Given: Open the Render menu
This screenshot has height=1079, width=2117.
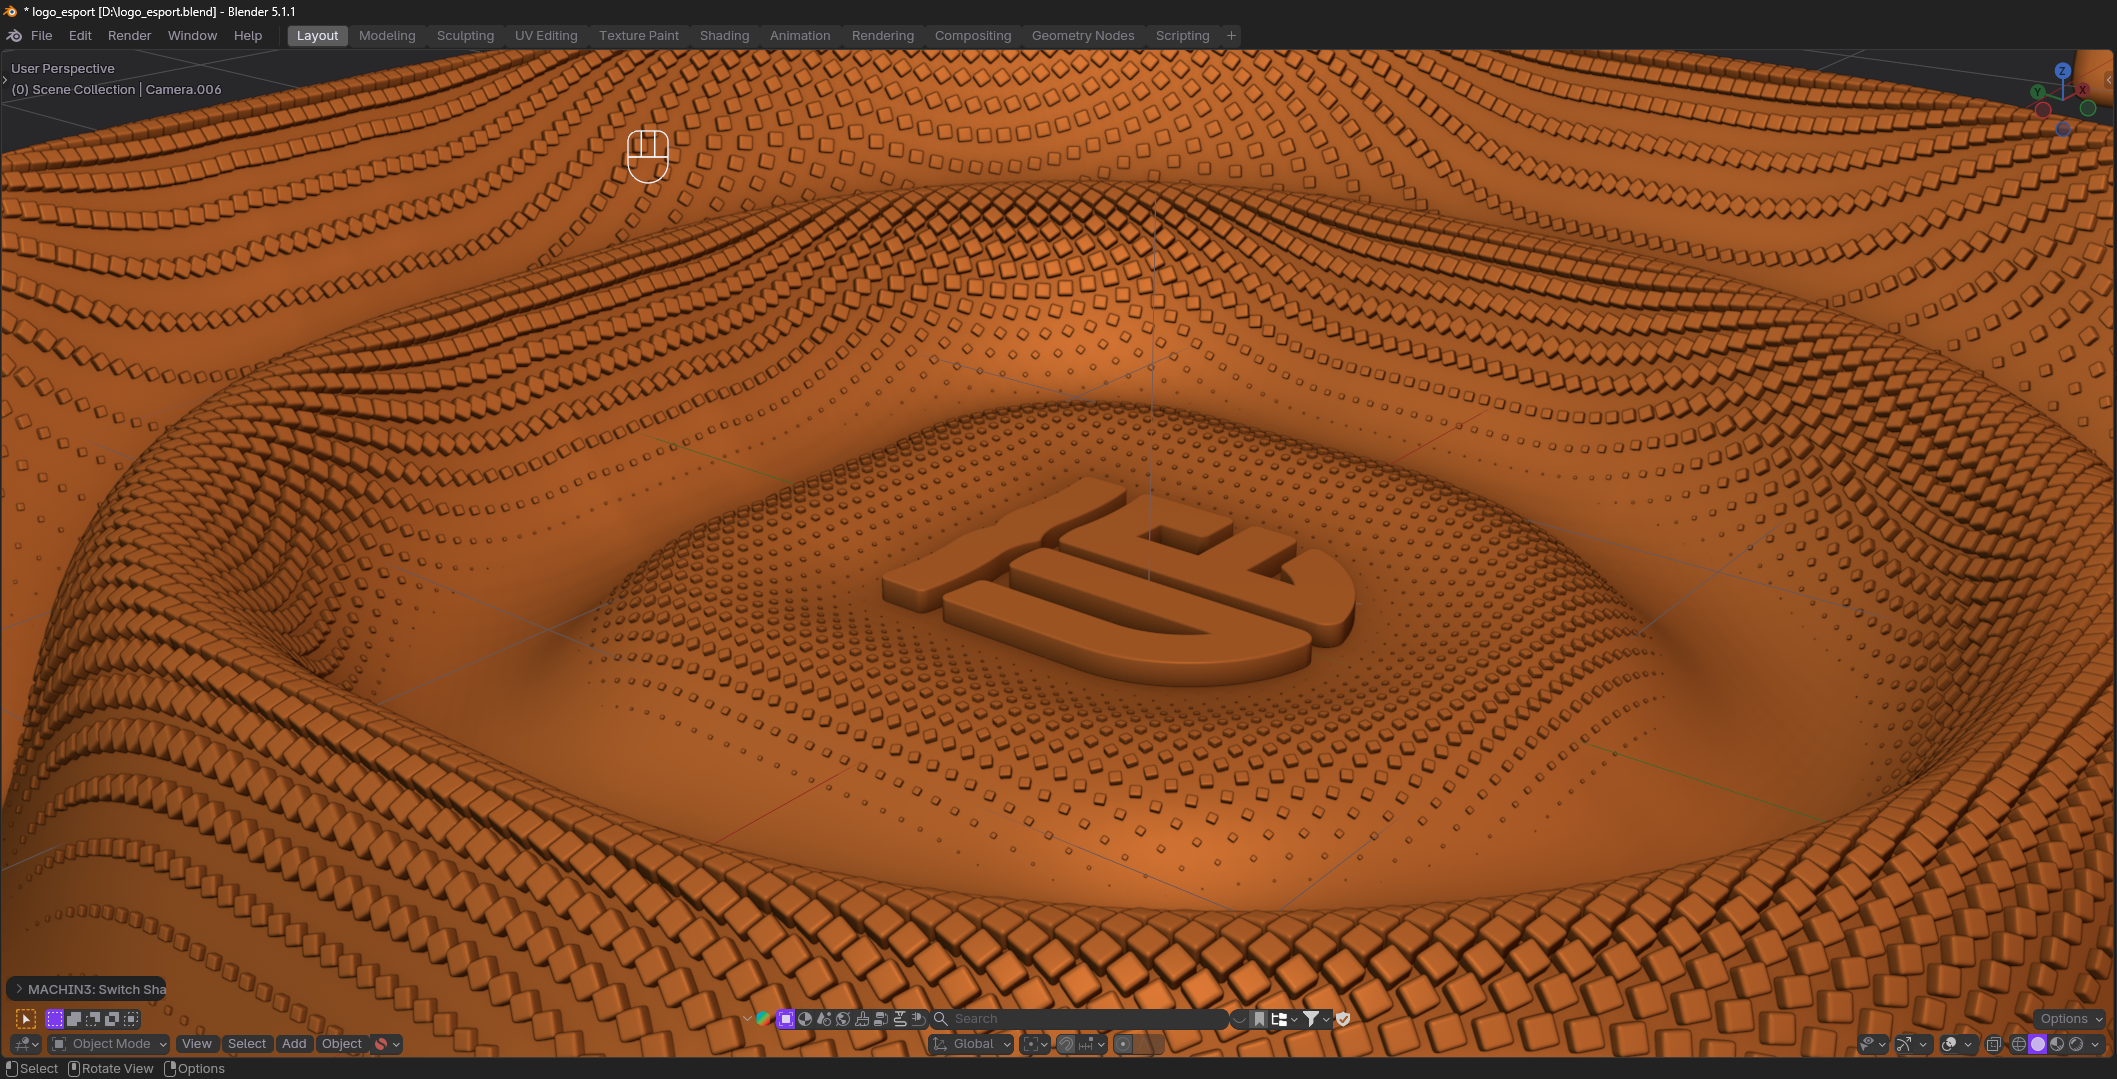Looking at the screenshot, I should pyautogui.click(x=129, y=36).
